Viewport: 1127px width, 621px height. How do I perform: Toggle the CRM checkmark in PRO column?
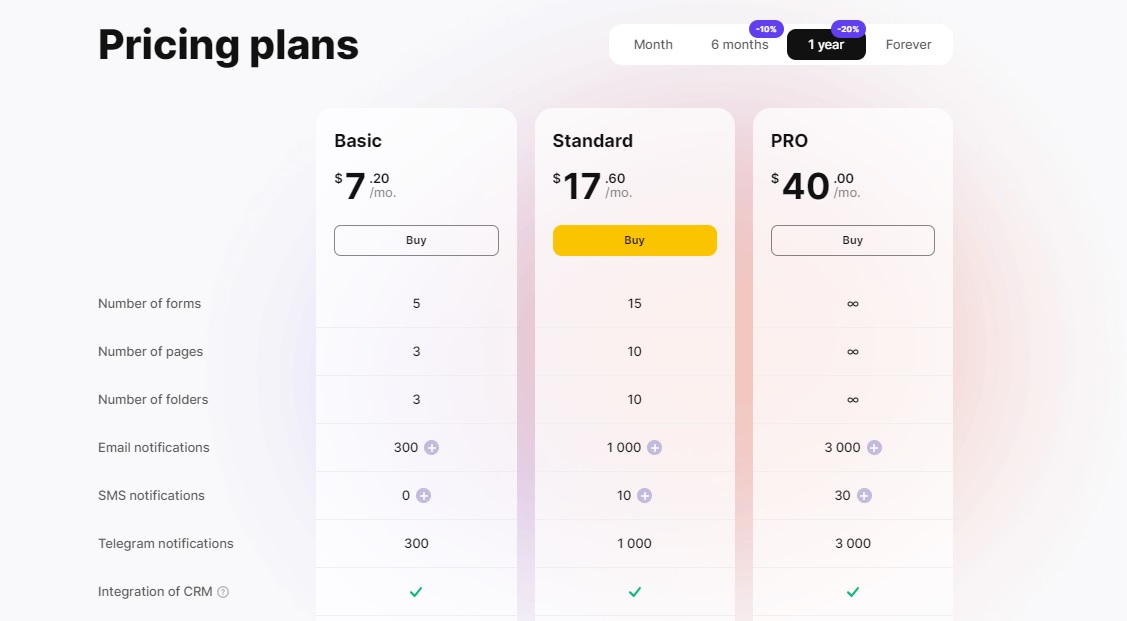(852, 592)
